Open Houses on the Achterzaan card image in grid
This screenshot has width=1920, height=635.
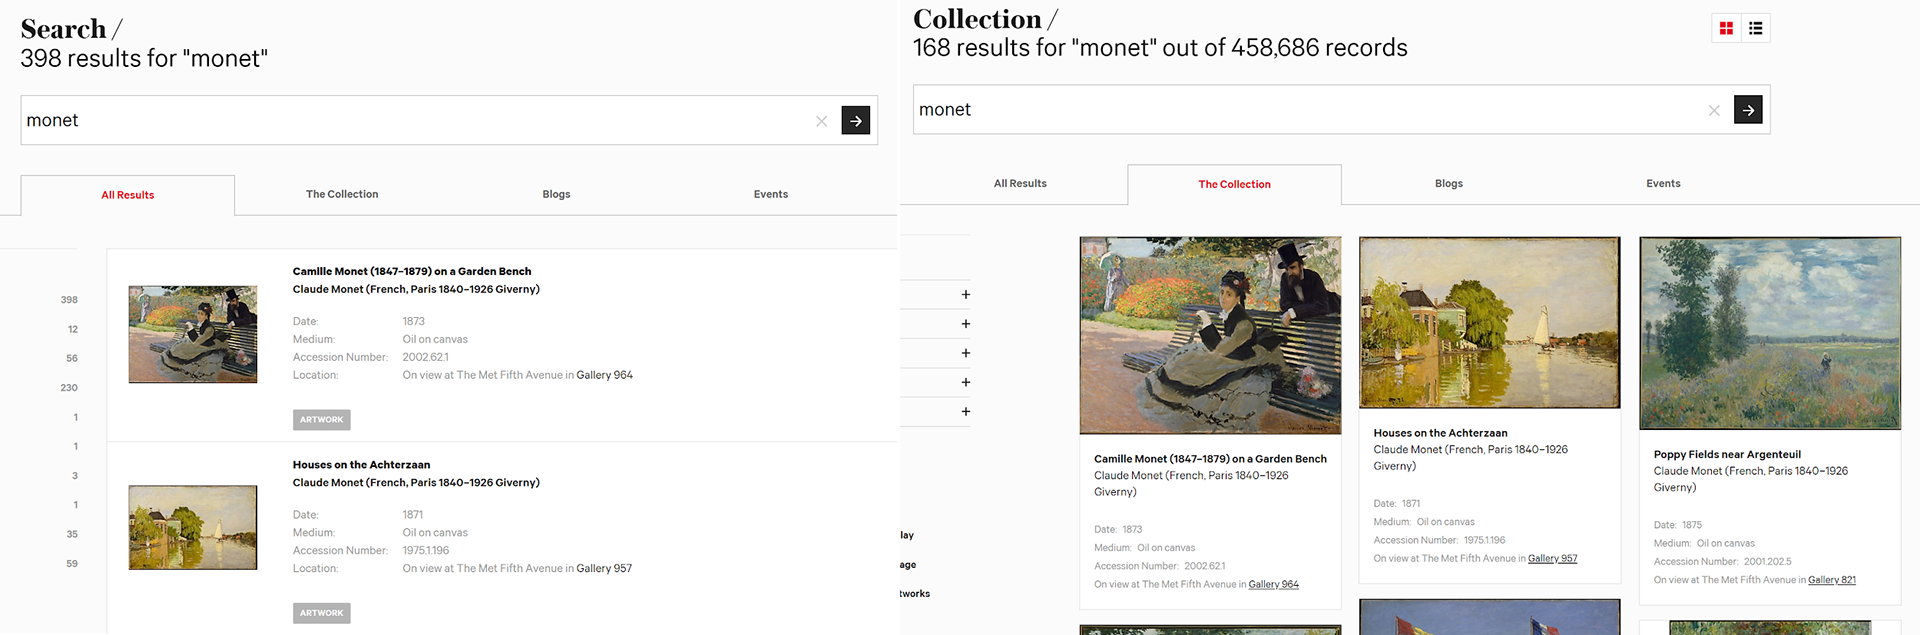tap(1489, 322)
